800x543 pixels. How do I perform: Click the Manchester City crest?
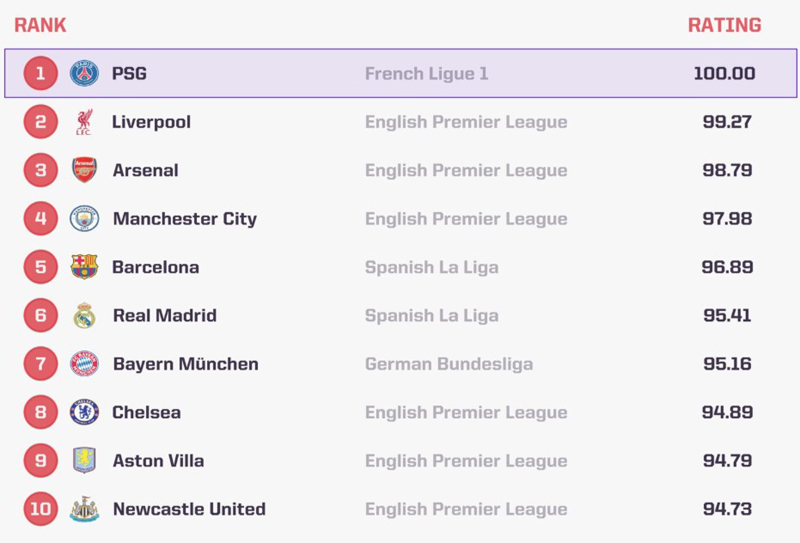84,218
